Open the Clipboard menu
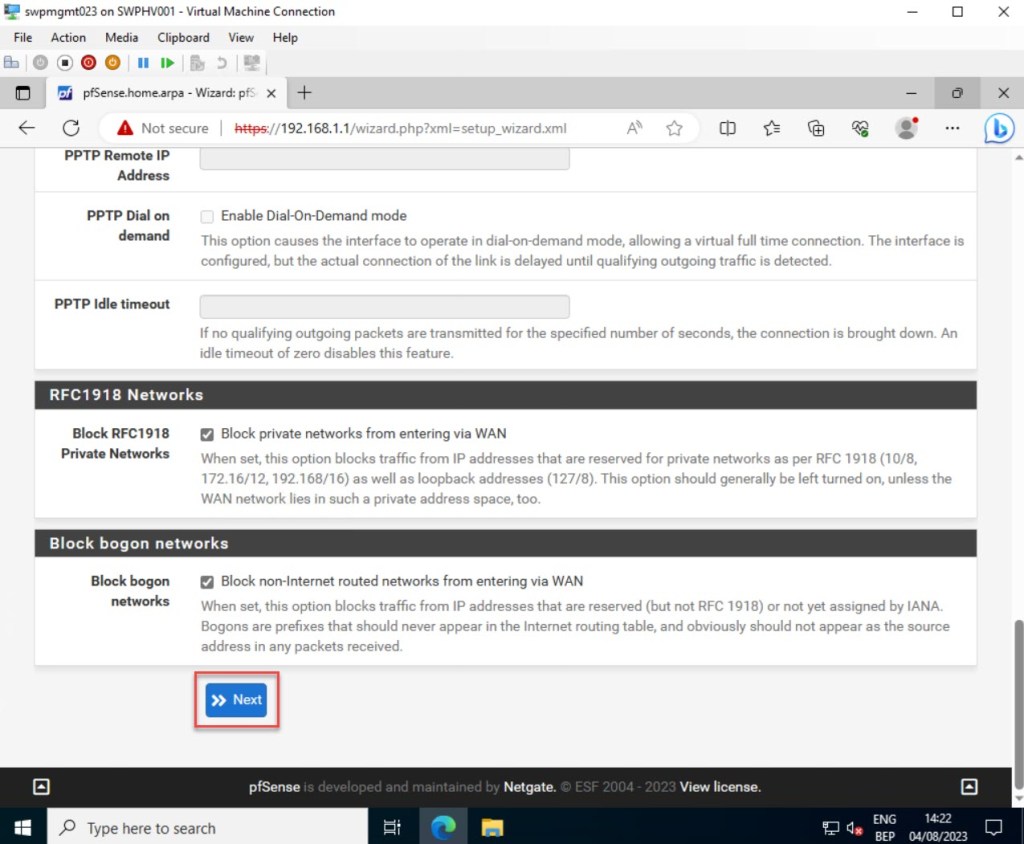The width and height of the screenshot is (1024, 844). point(183,37)
